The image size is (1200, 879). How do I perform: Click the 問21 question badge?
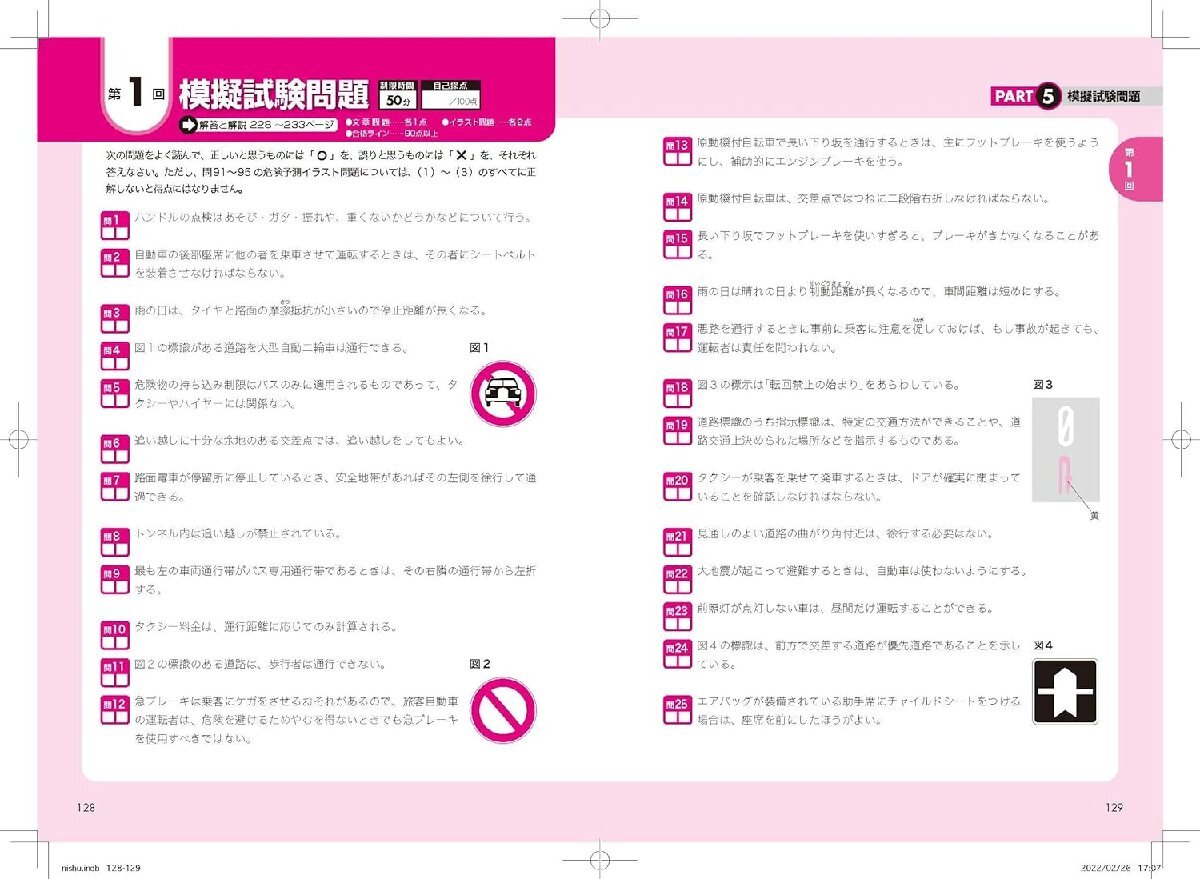(678, 541)
